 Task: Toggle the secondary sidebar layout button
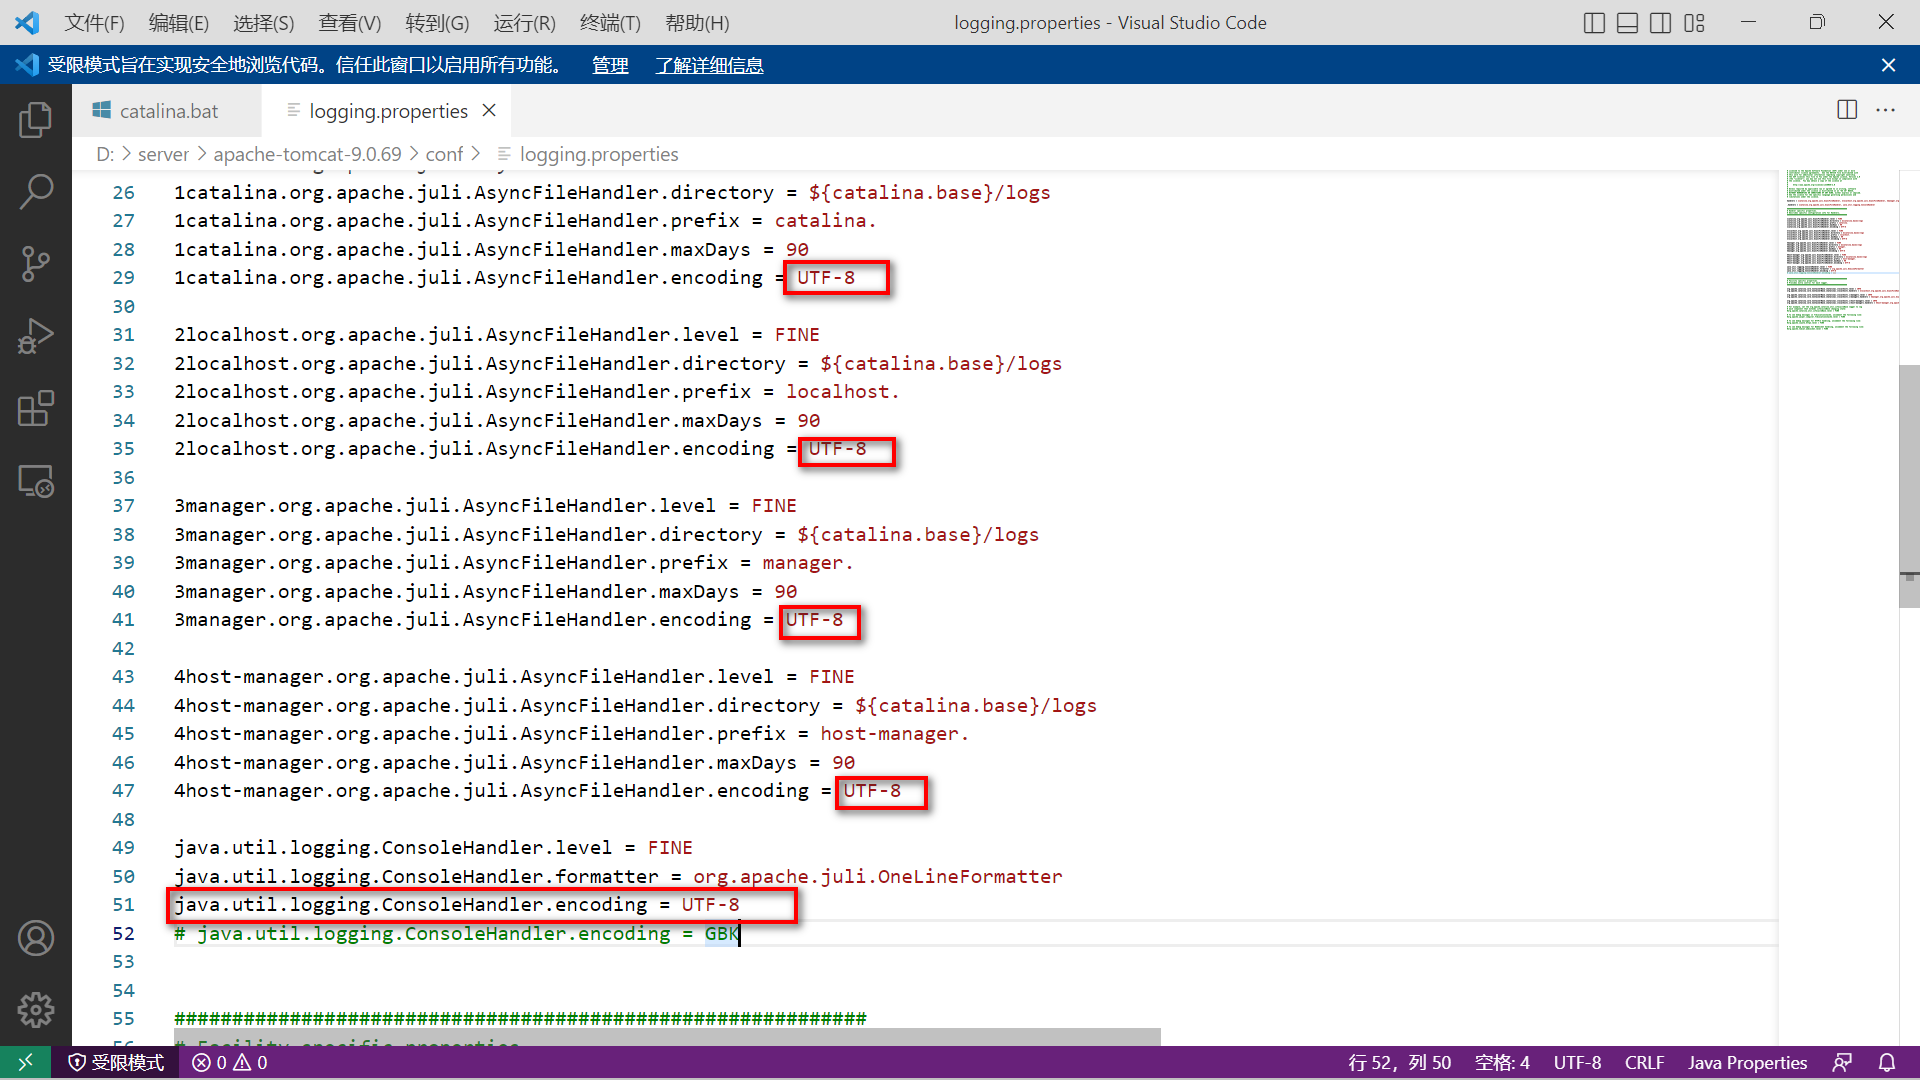point(1661,23)
